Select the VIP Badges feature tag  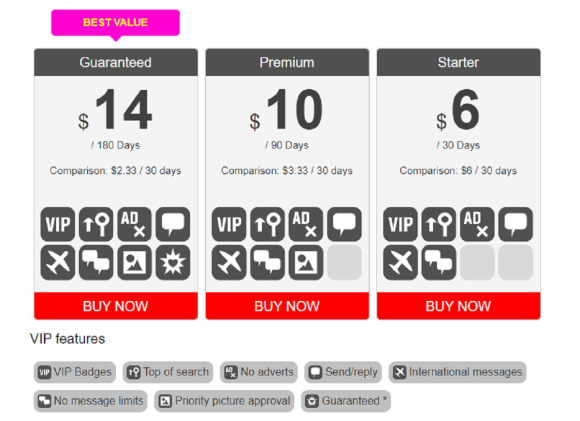[75, 372]
